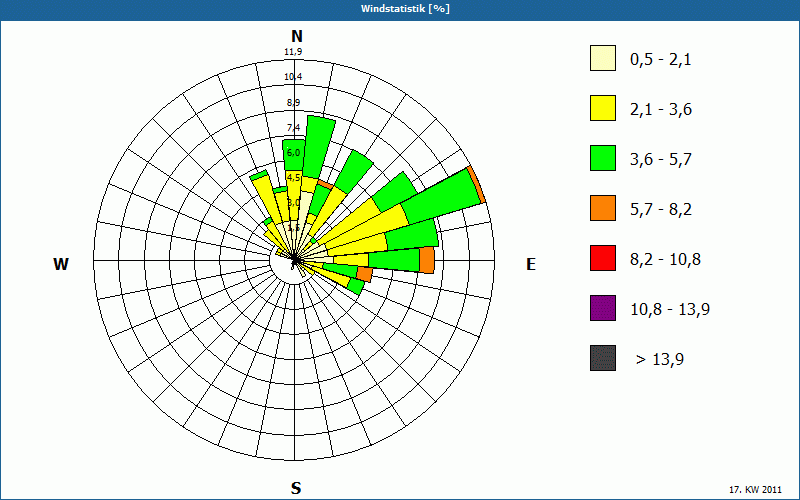Viewport: 800px width, 500px height.
Task: Click the yellow 2,1 - 3,6 legend swatch
Action: click(x=603, y=108)
